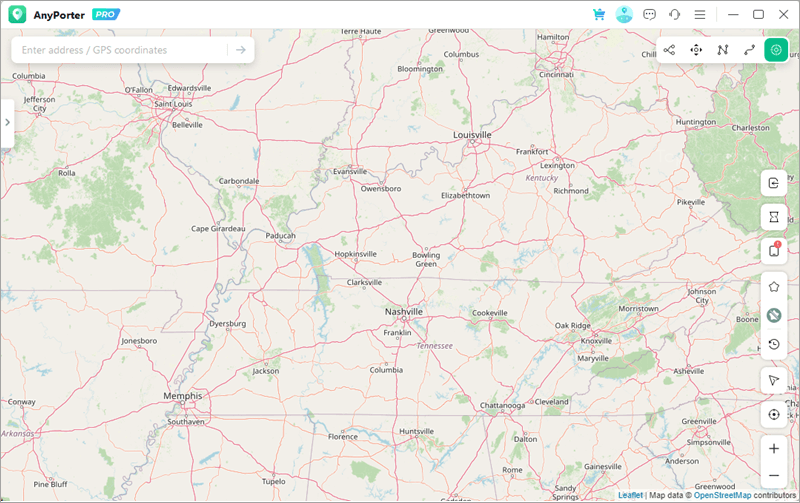
Task: Switch to joystick mode
Action: [x=696, y=50]
